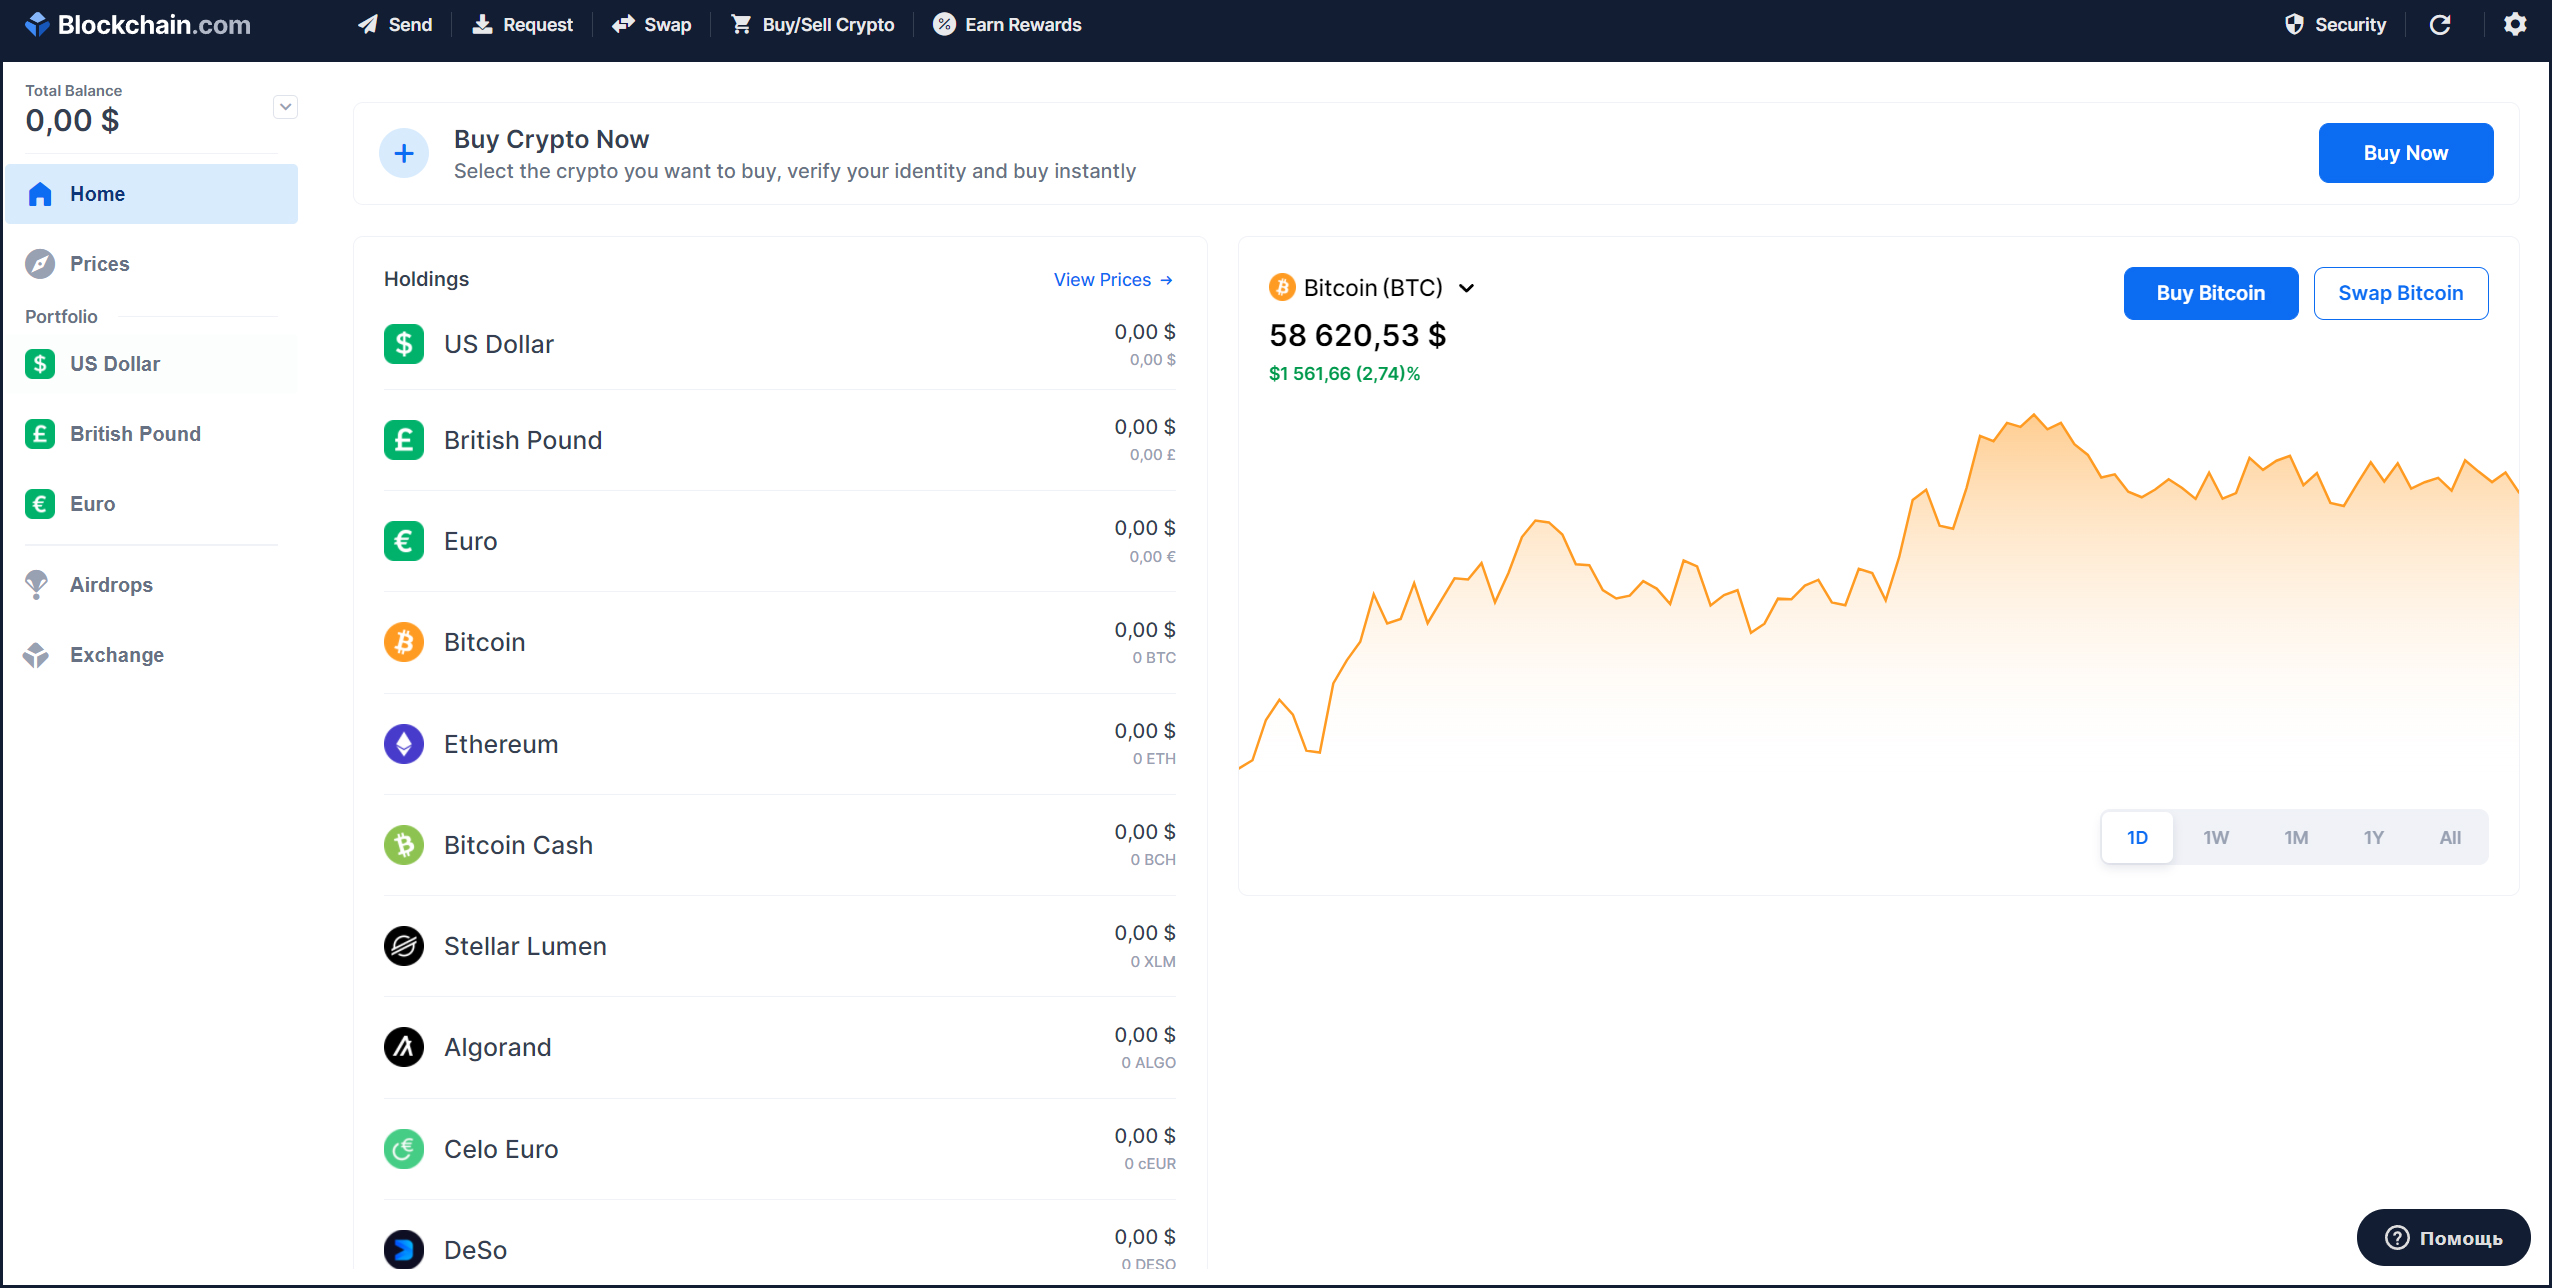Click the Swap Bitcoin button
2552x1288 pixels.
pyautogui.click(x=2400, y=293)
